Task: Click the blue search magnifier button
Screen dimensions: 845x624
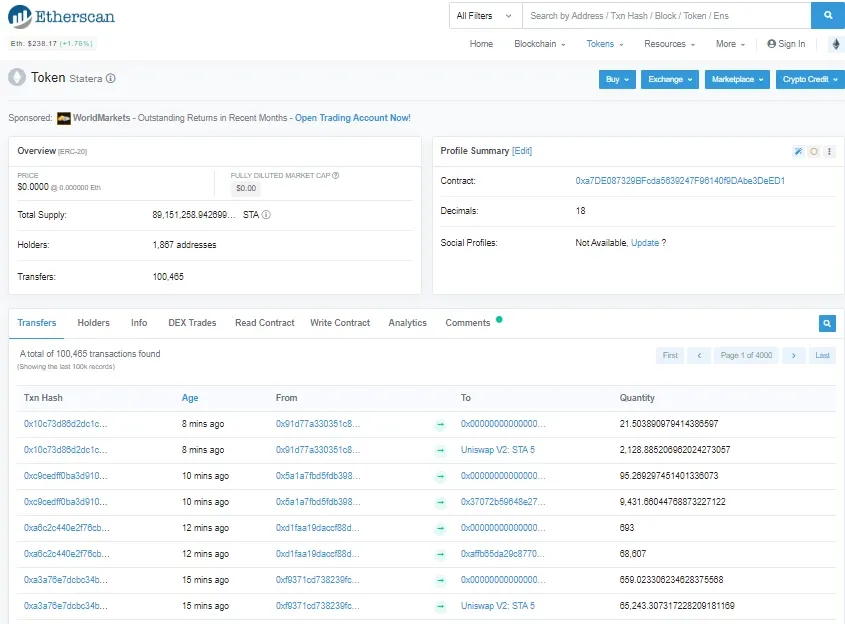Action: tap(828, 16)
